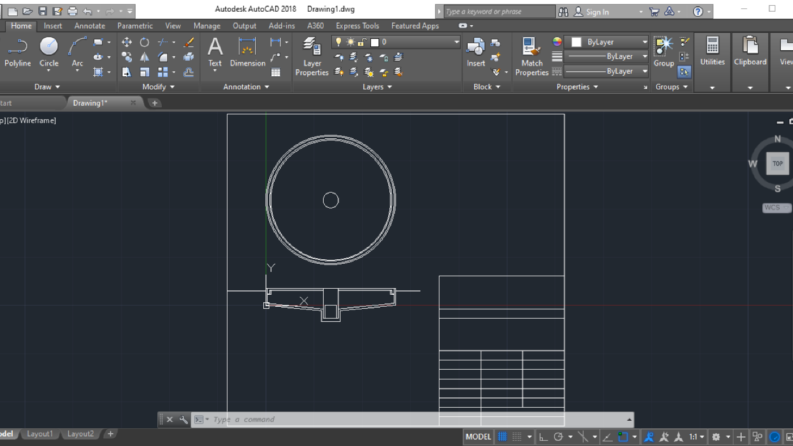Switch to the Layout1 tab

39,434
